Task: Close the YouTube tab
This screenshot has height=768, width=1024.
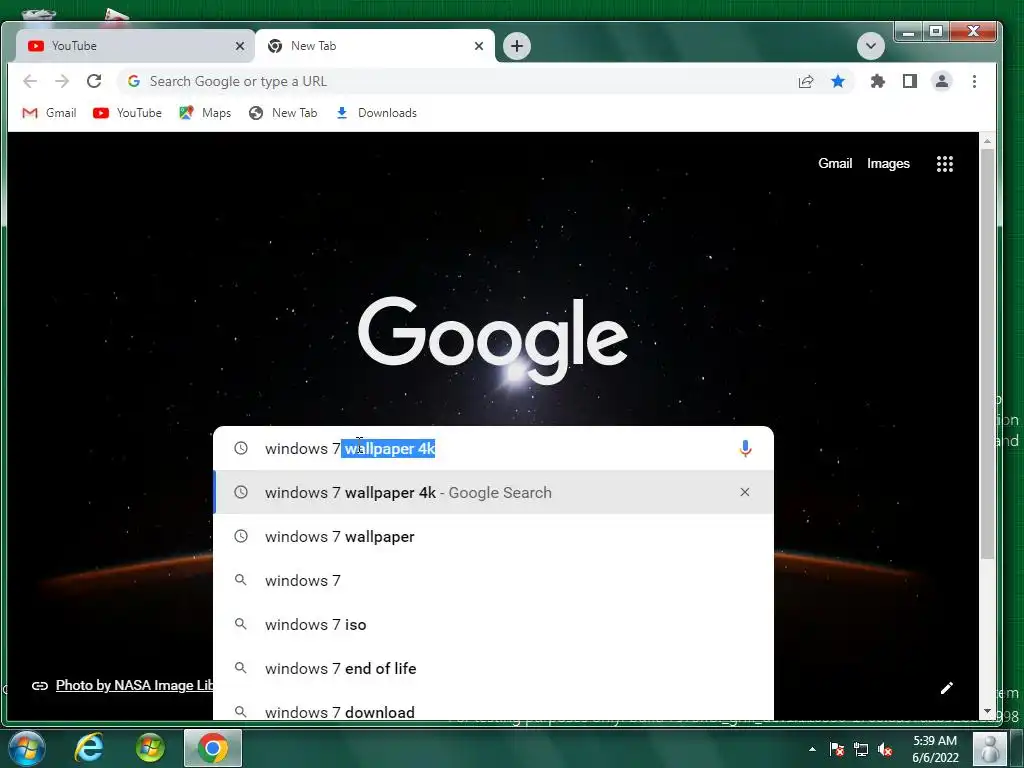Action: pyautogui.click(x=240, y=46)
